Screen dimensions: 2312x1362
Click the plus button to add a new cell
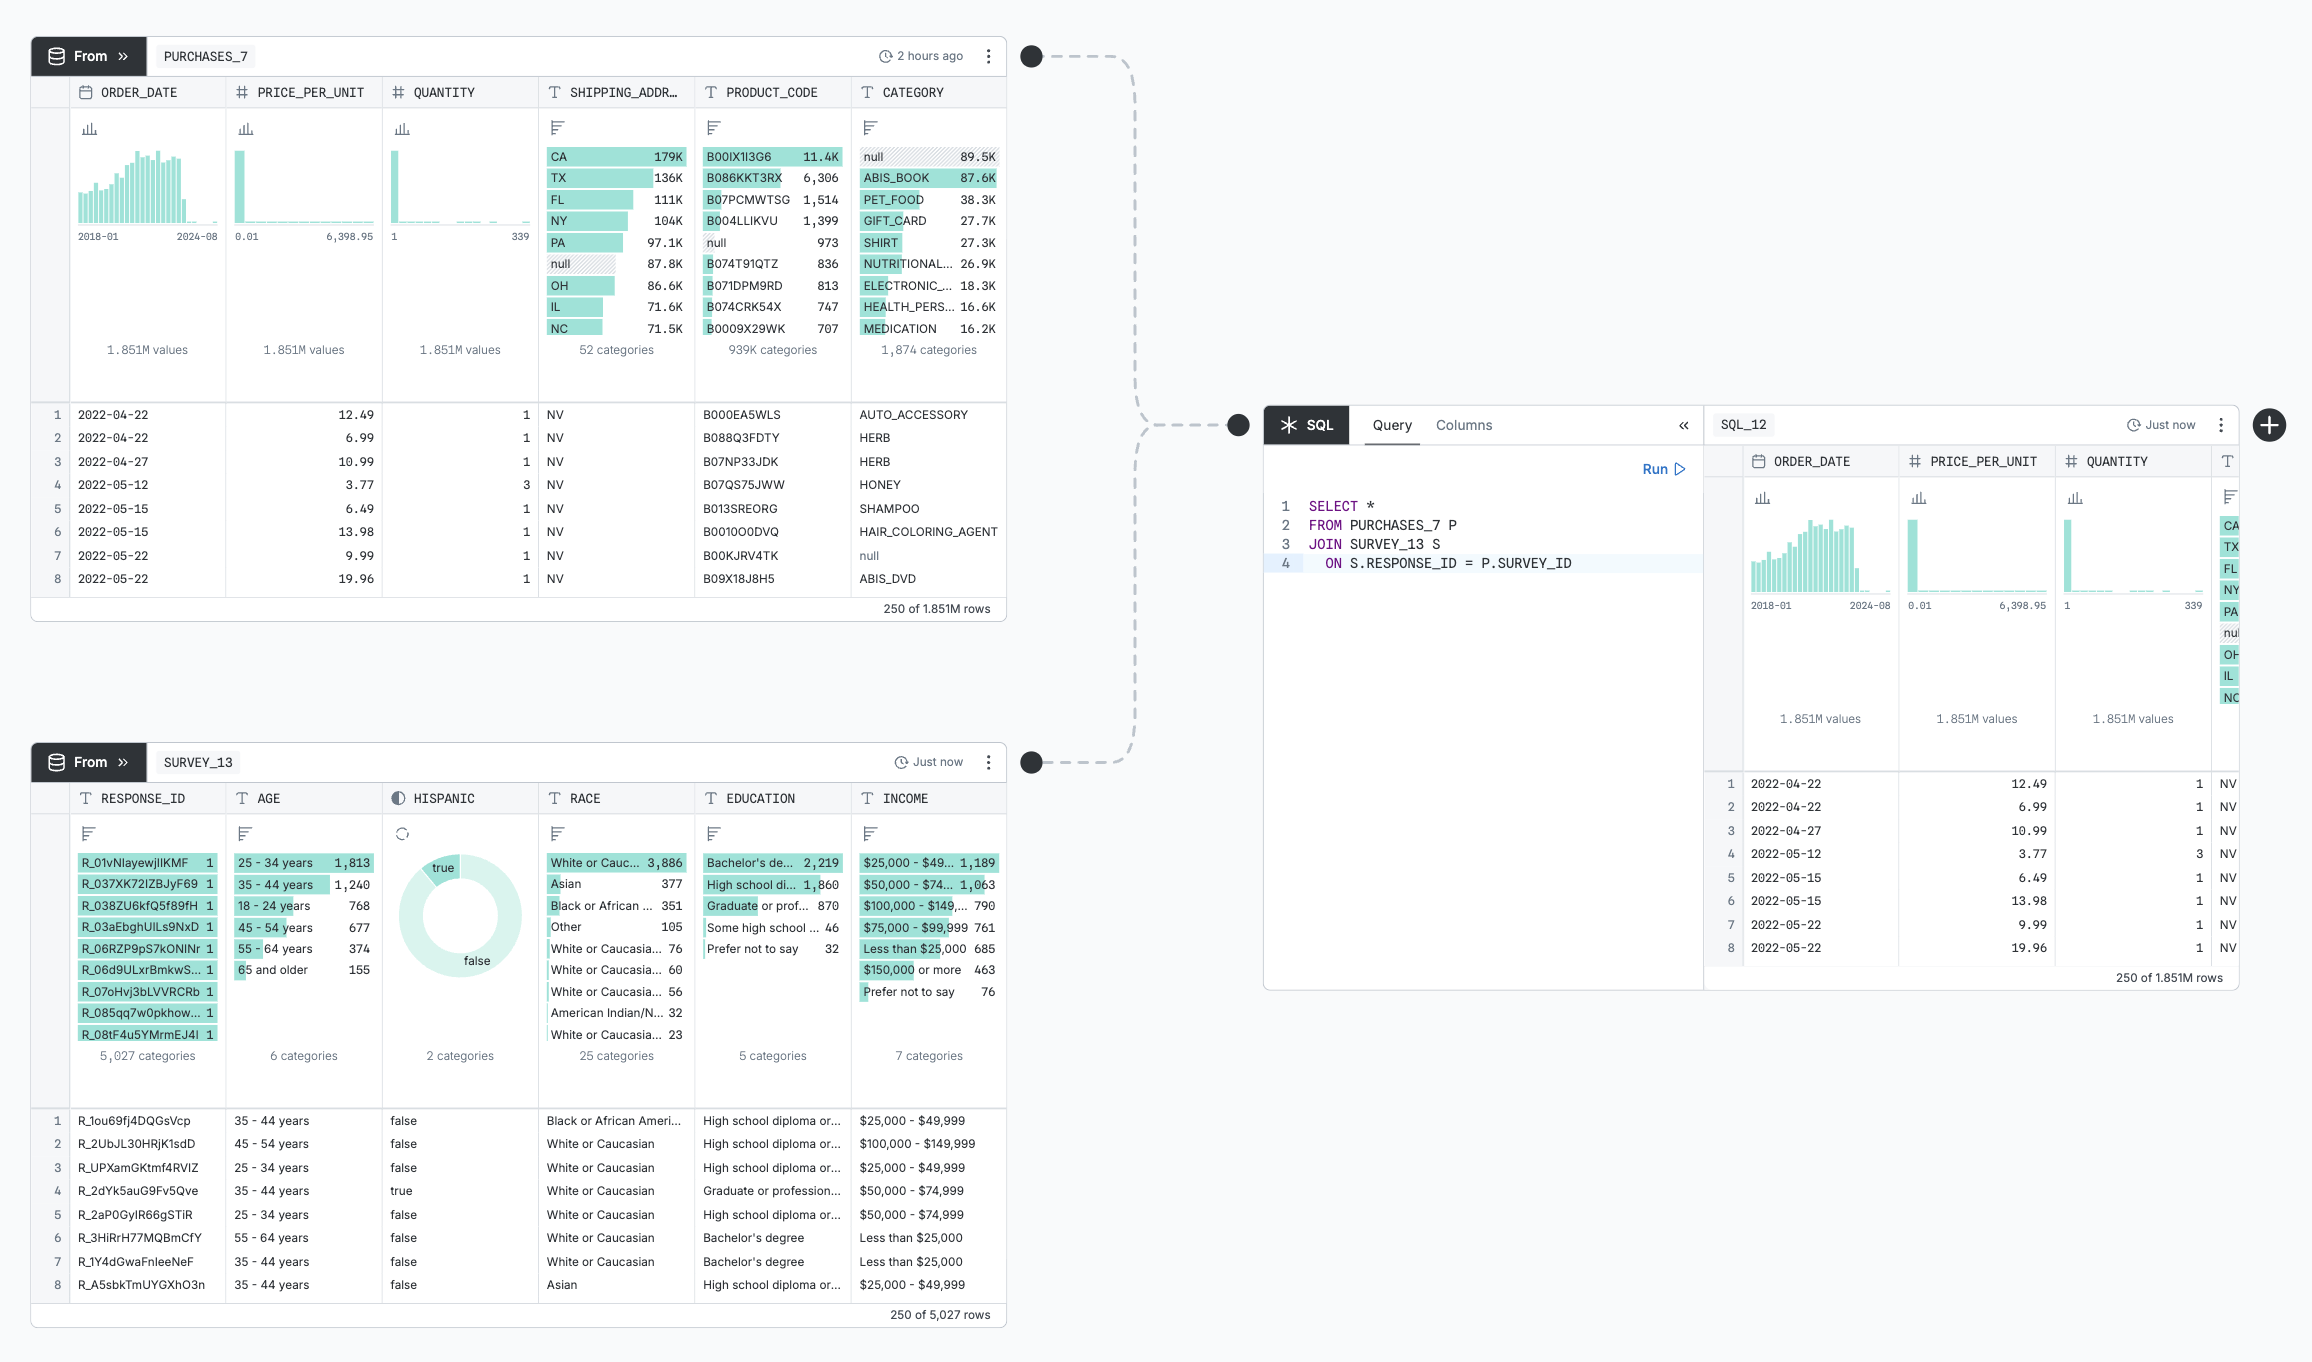(x=2269, y=424)
